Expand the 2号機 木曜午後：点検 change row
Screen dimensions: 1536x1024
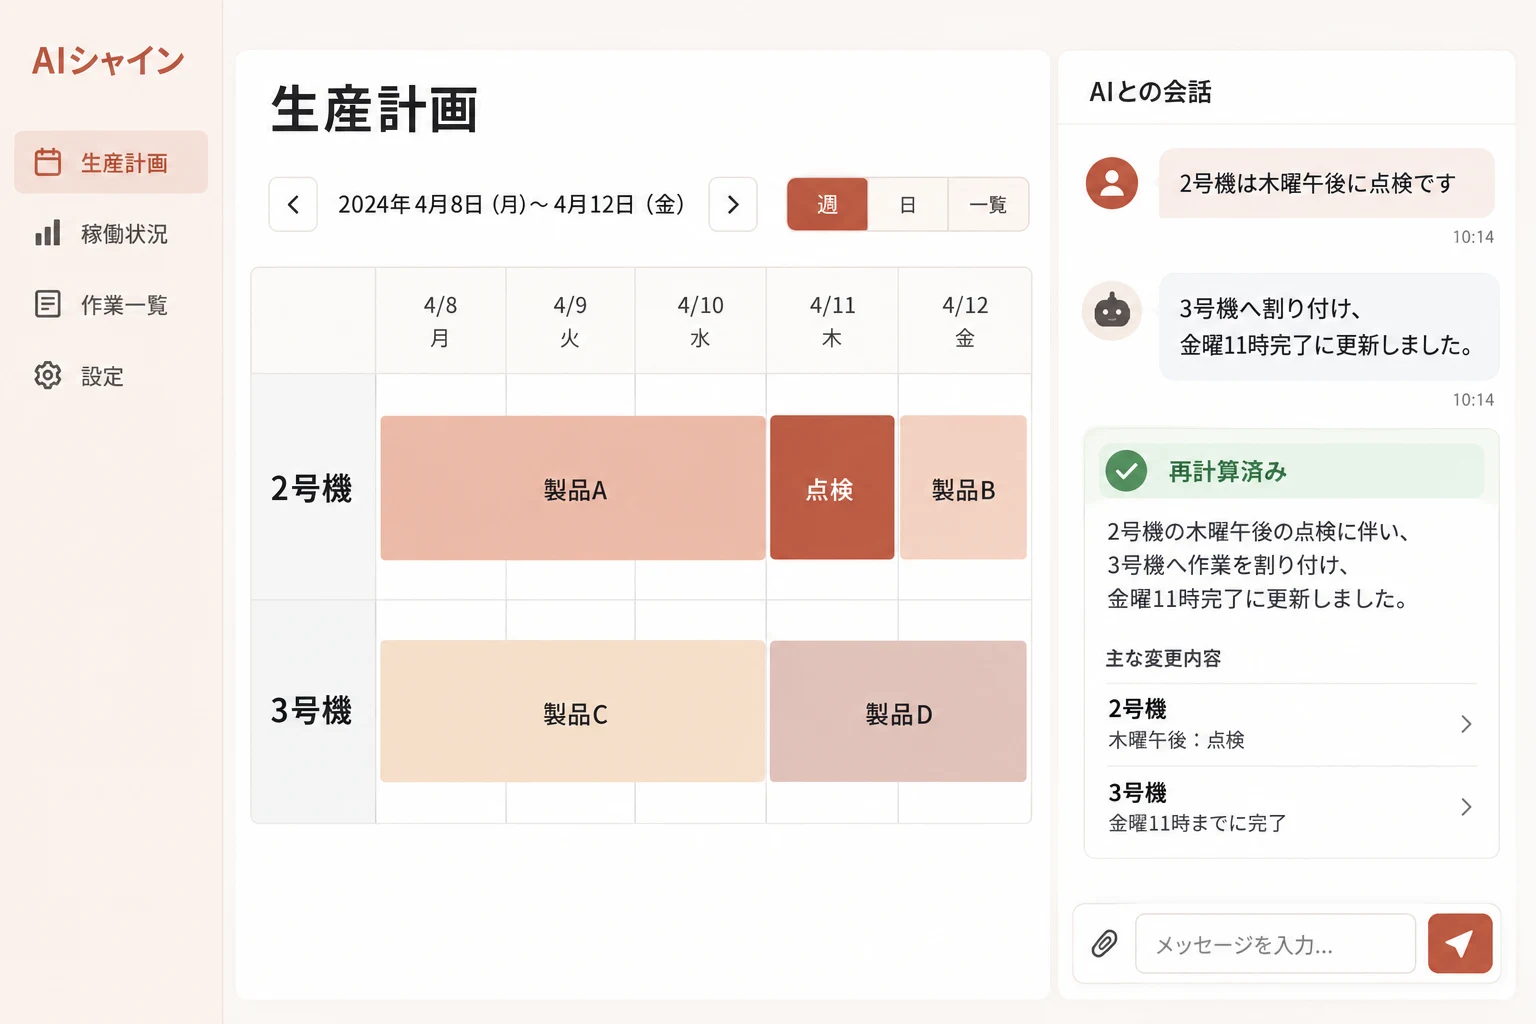pos(1291,724)
